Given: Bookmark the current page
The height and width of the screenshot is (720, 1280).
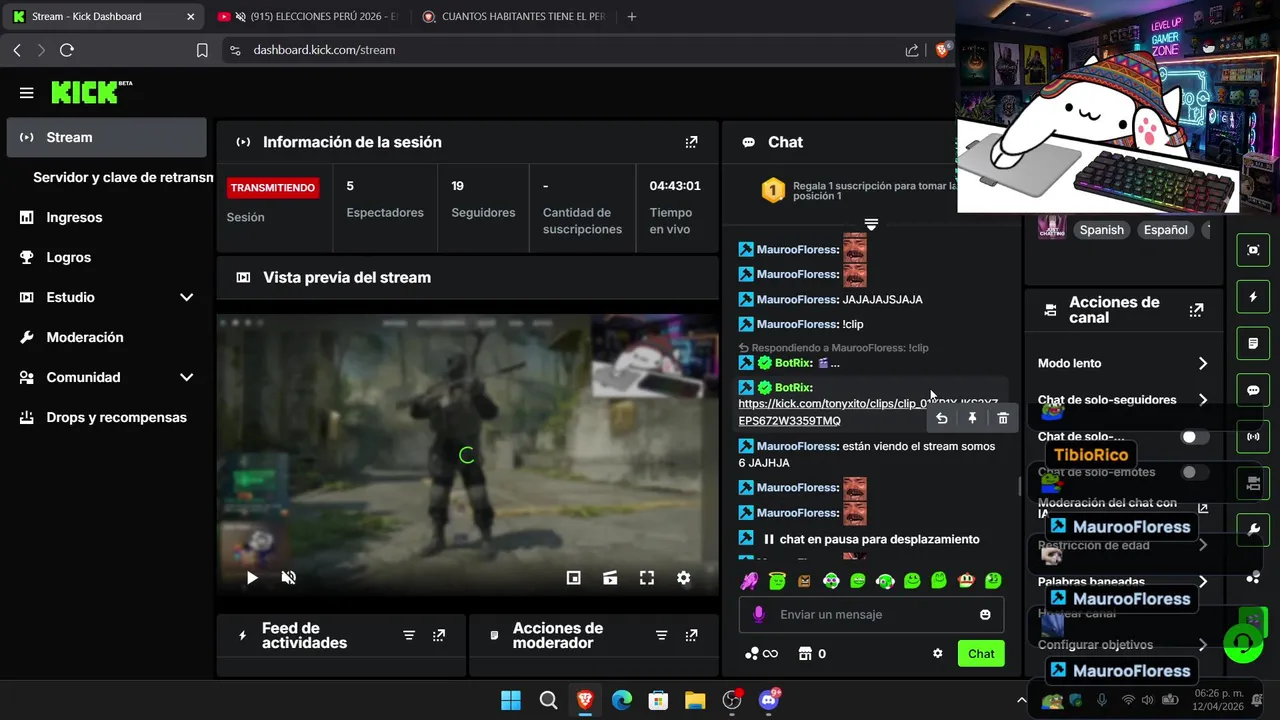Looking at the screenshot, I should tap(202, 50).
